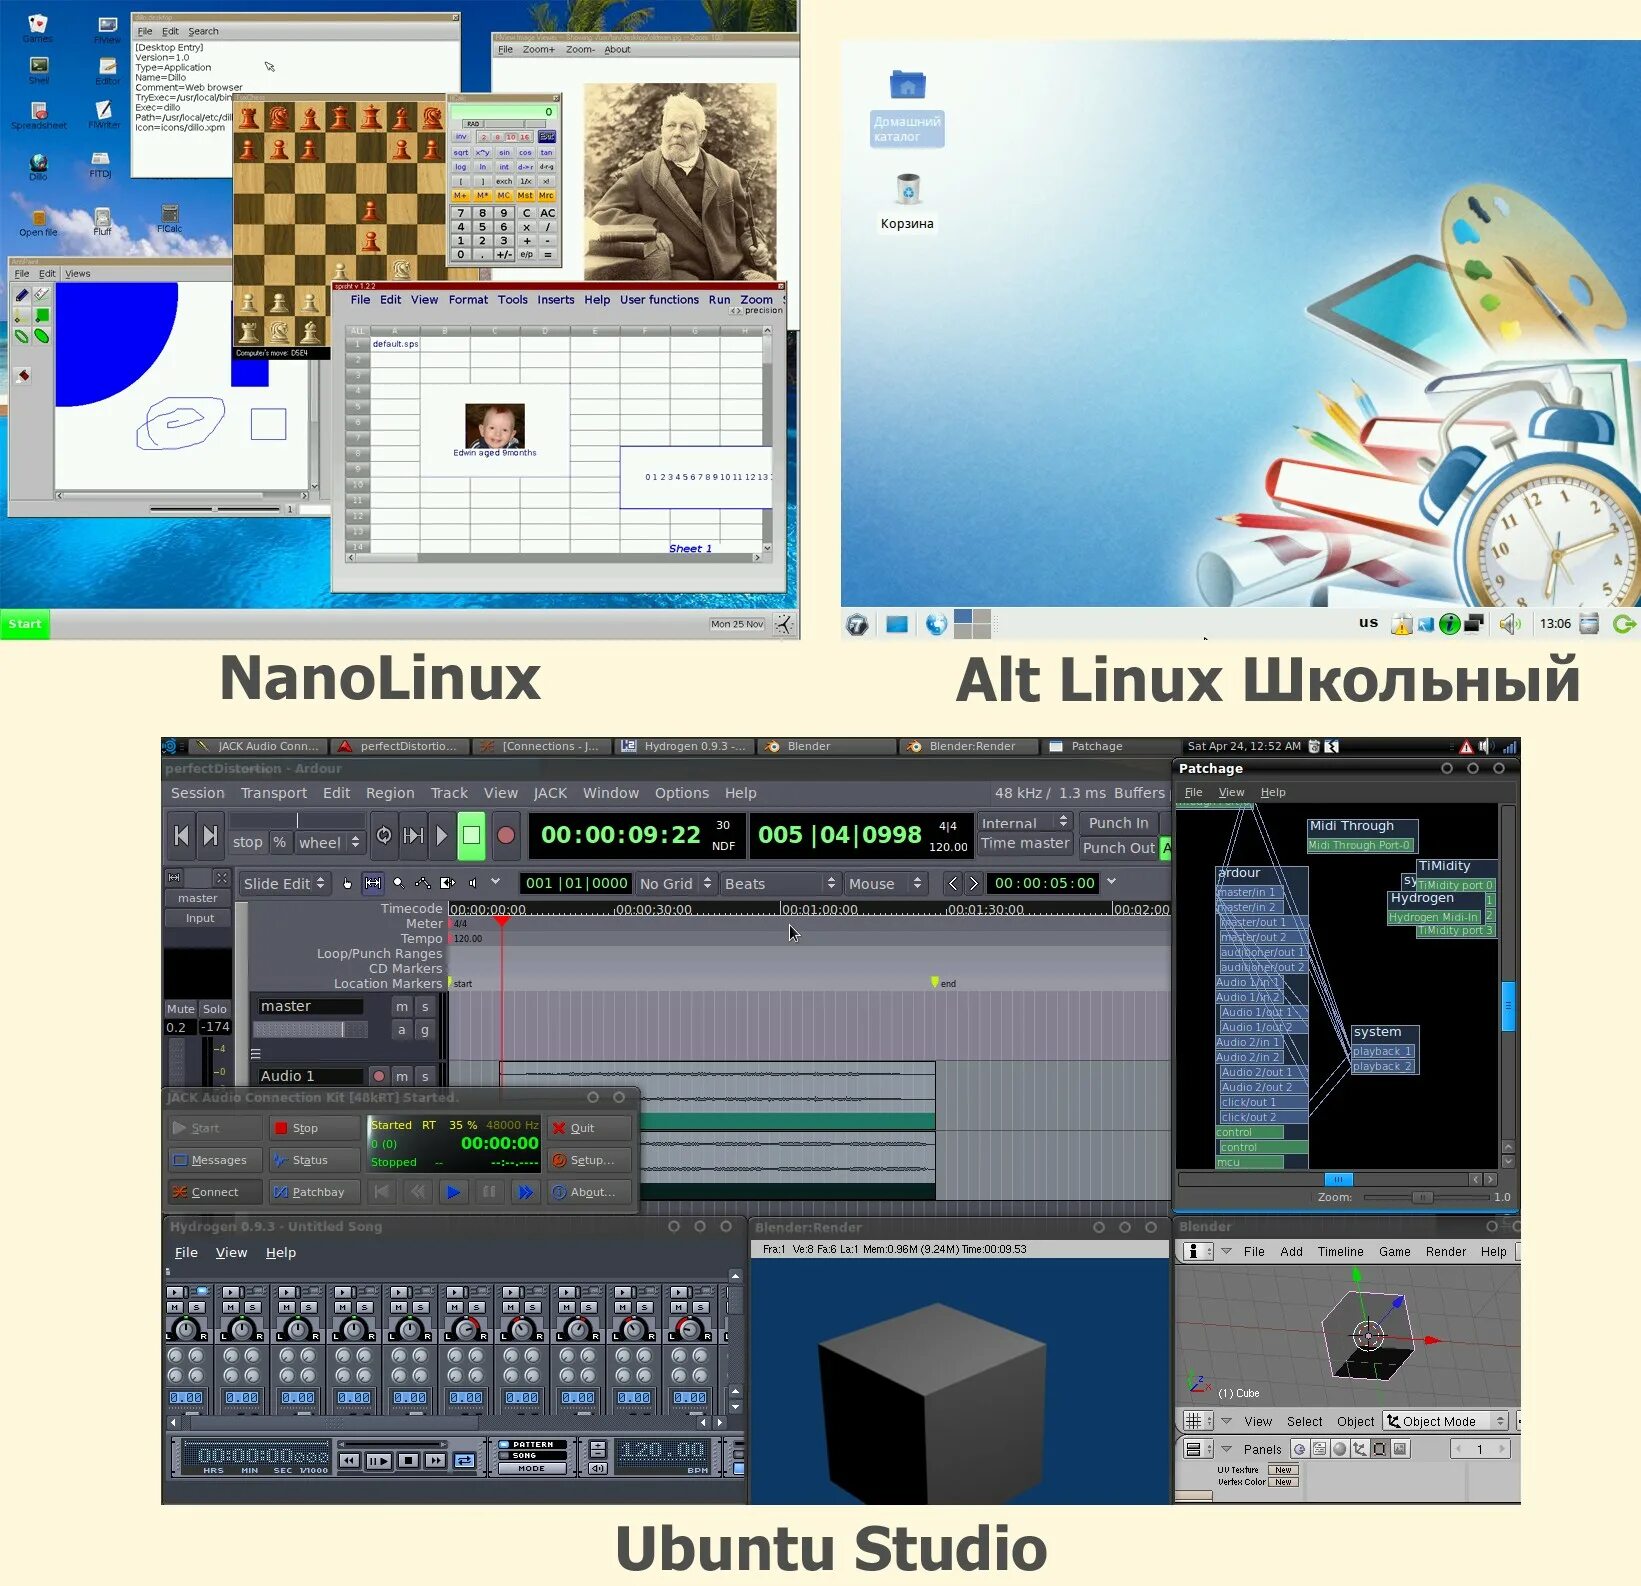This screenshot has width=1641, height=1586.
Task: Select Ardour's gain automation tool
Action: (x=423, y=883)
